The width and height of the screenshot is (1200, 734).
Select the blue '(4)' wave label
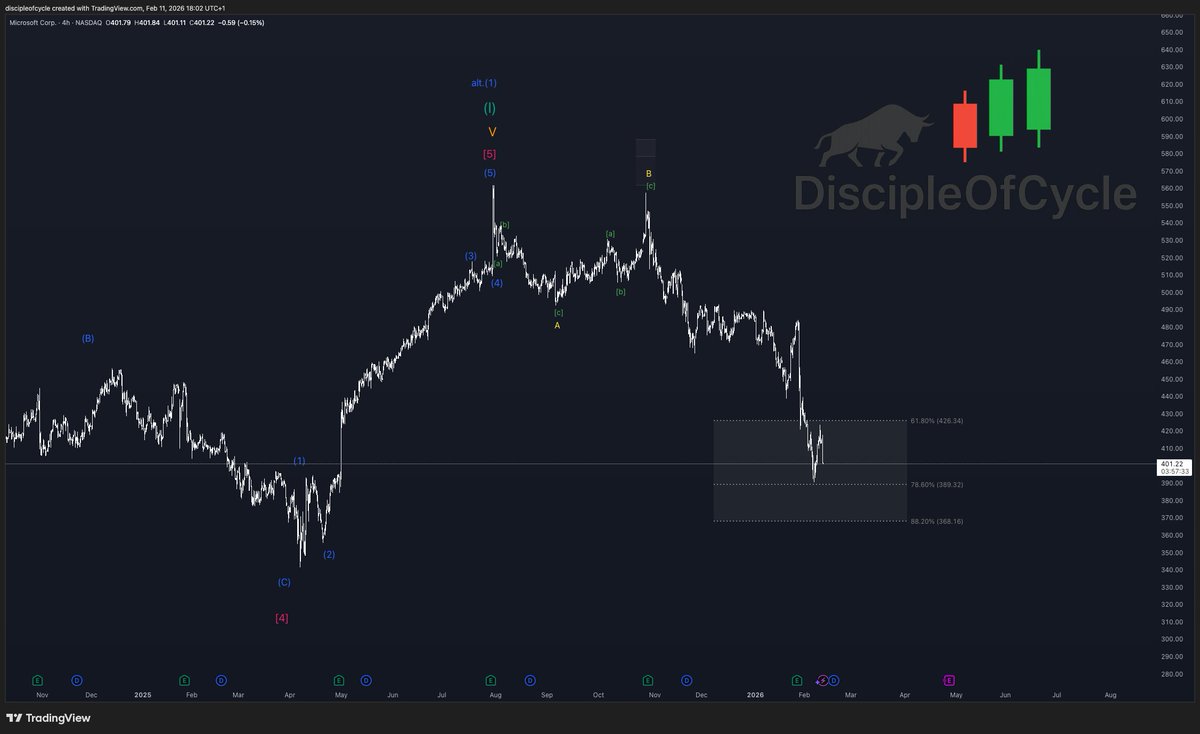pyautogui.click(x=497, y=283)
